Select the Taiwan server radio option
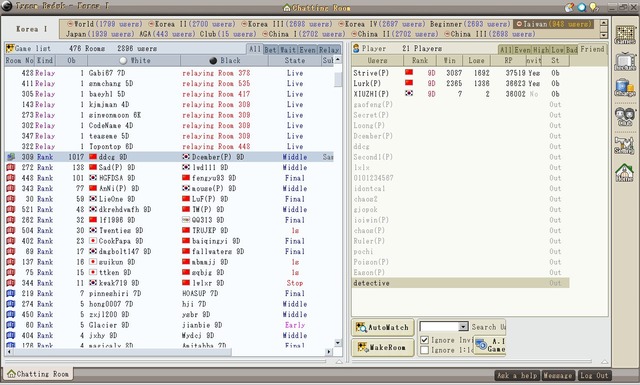 [x=519, y=24]
